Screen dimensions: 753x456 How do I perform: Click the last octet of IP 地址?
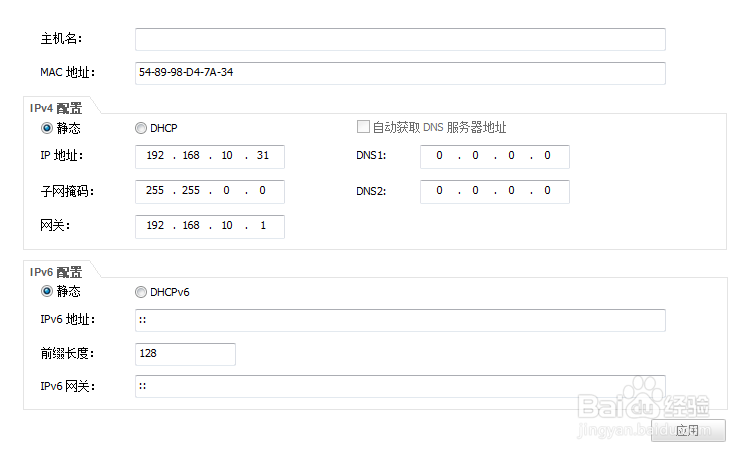pyautogui.click(x=263, y=156)
